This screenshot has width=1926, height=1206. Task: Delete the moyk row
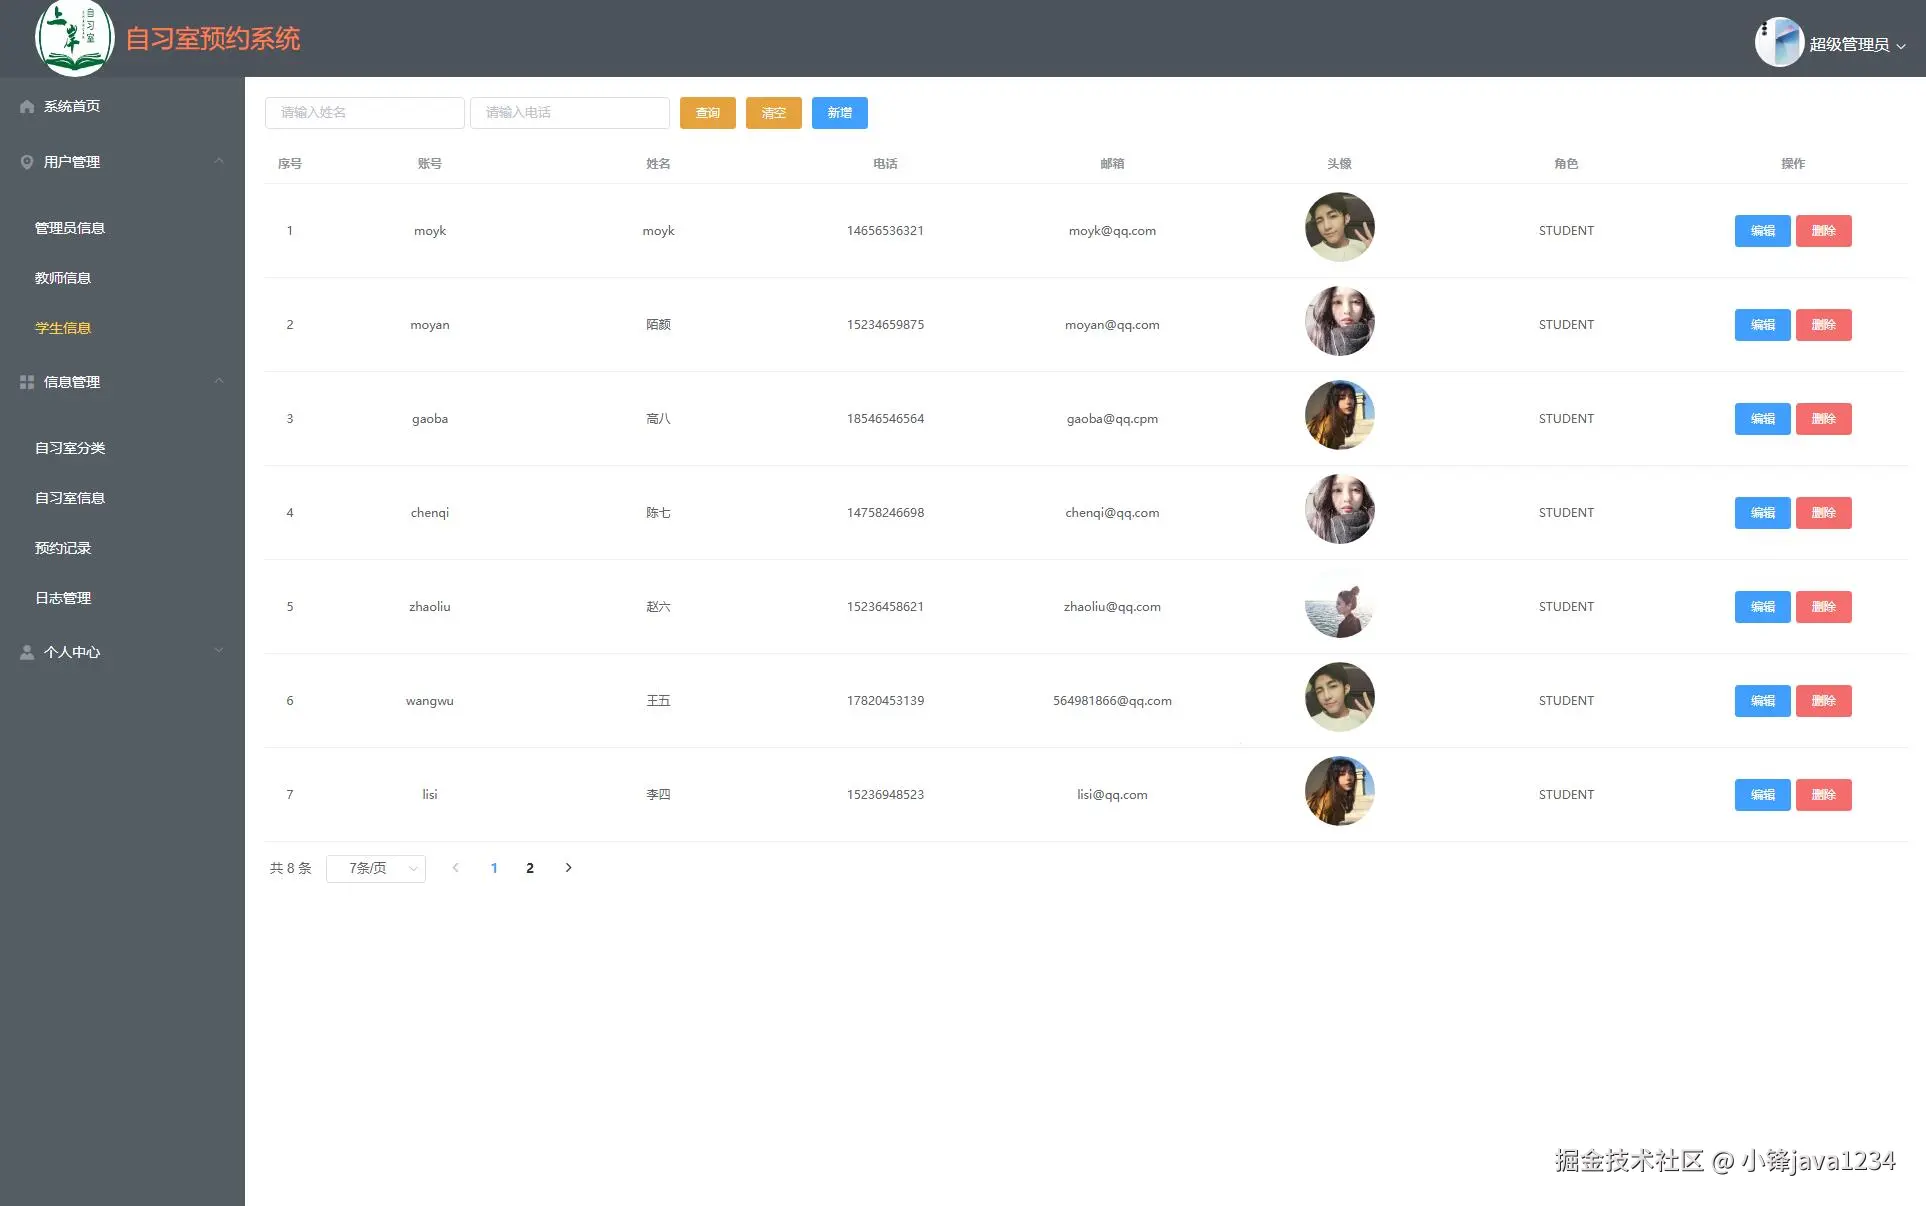click(x=1824, y=231)
